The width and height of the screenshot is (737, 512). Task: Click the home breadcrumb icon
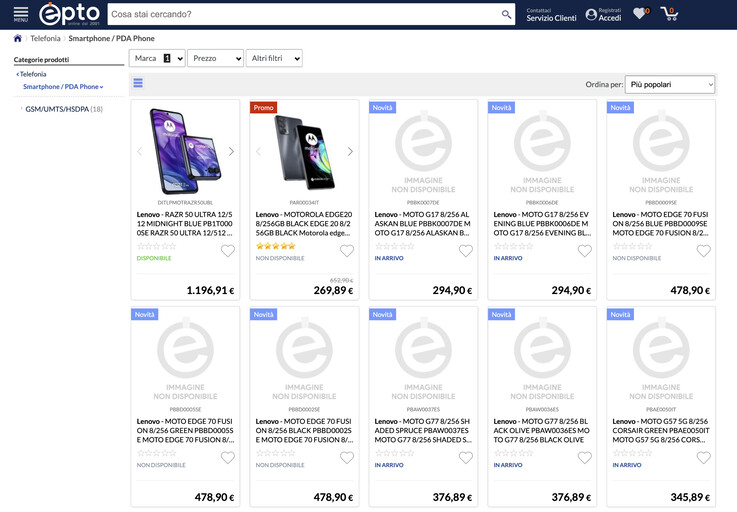pos(17,39)
